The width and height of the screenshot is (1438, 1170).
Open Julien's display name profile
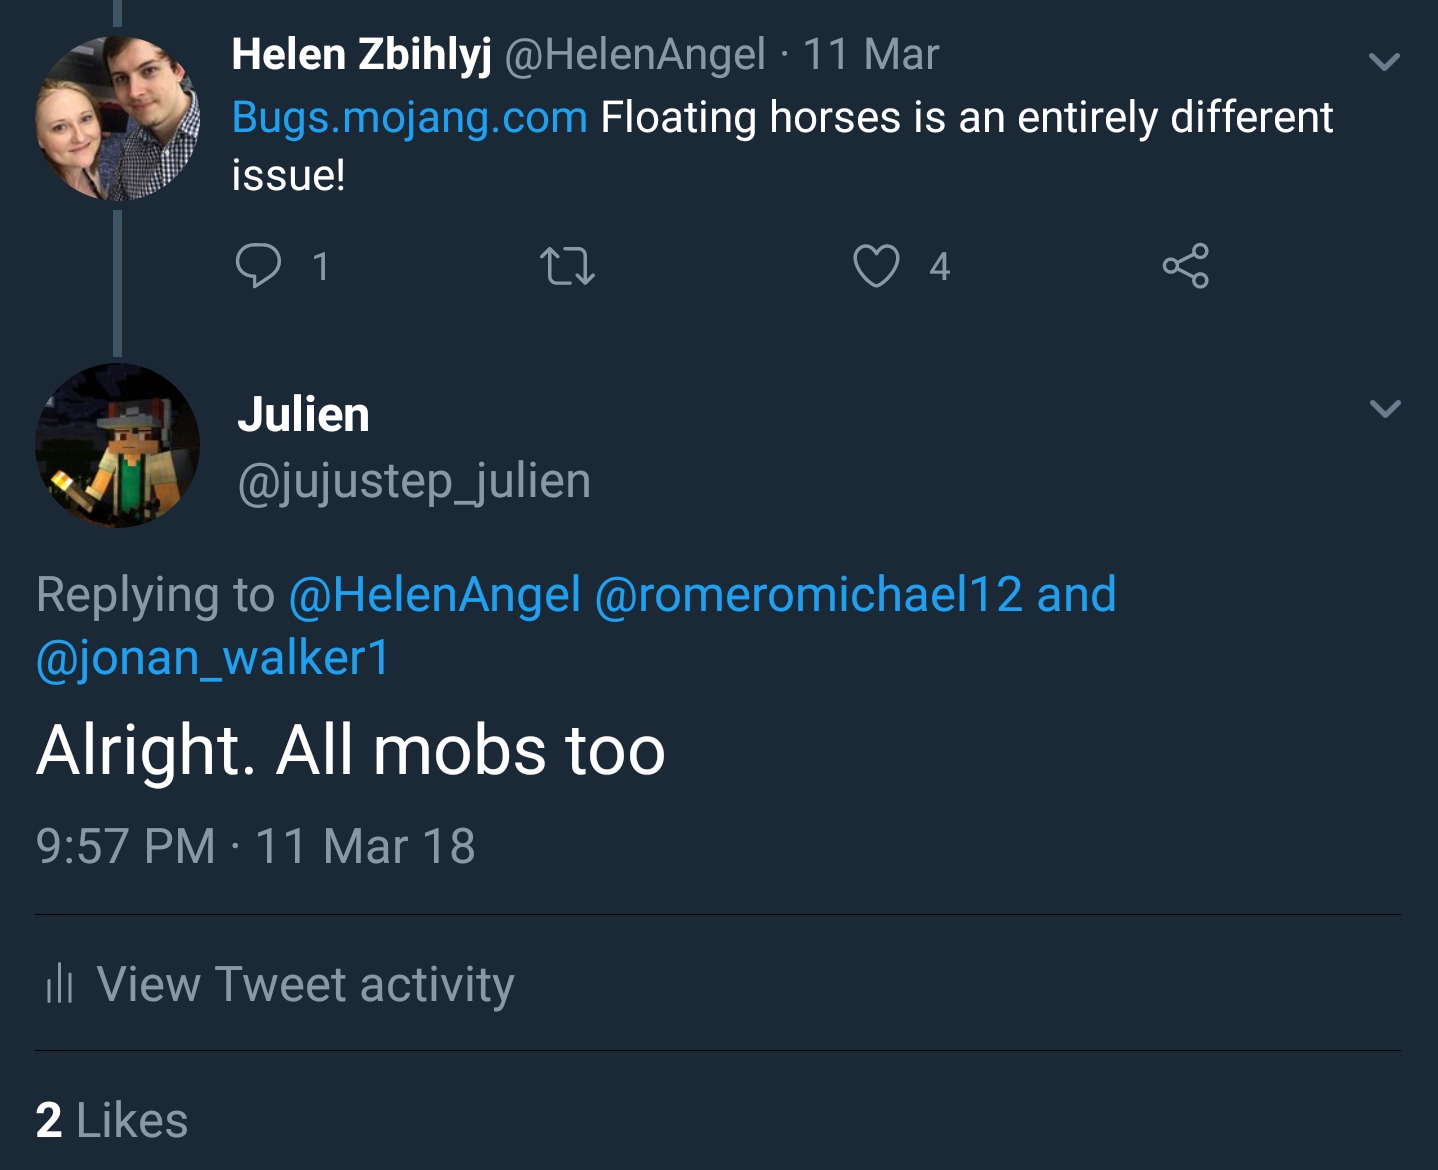(x=303, y=414)
